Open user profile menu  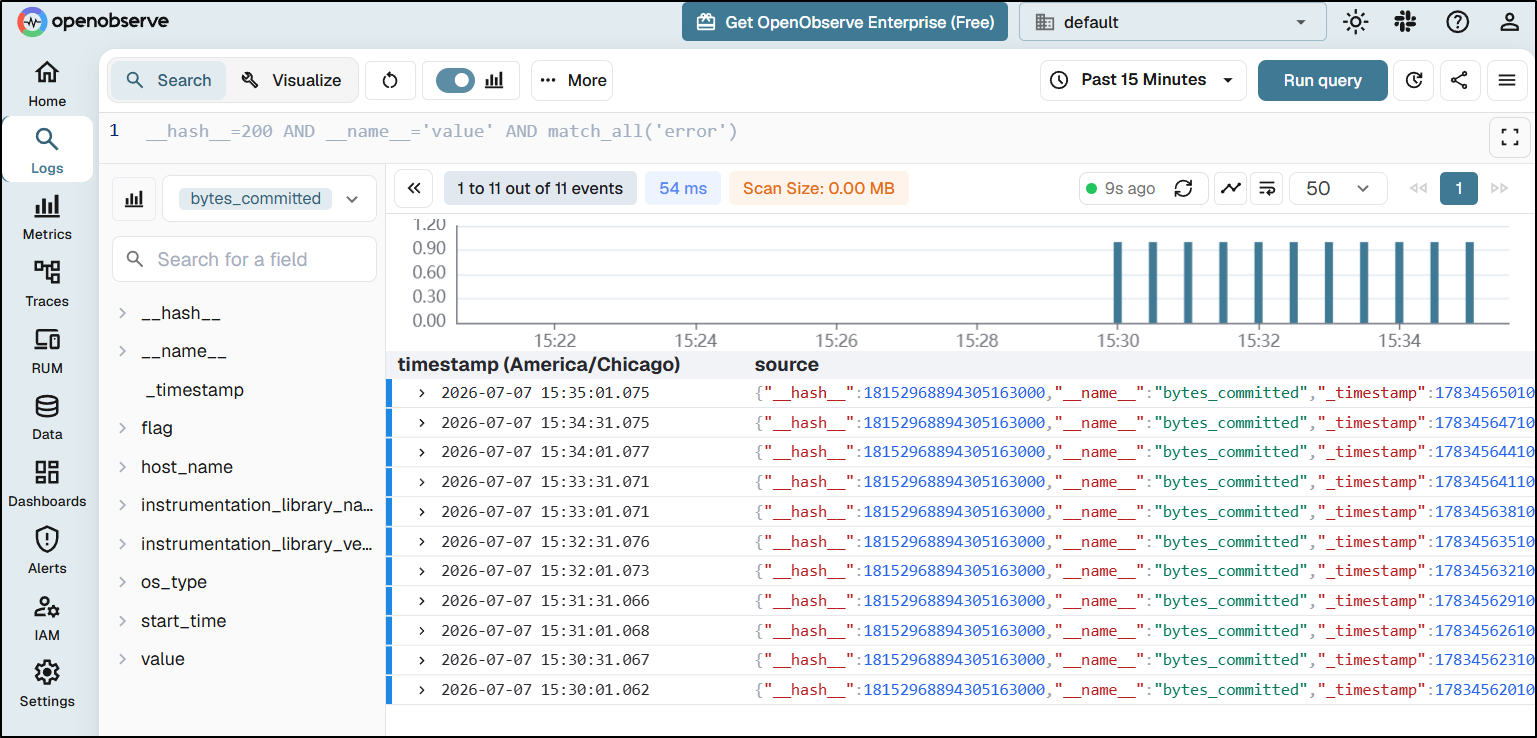pyautogui.click(x=1510, y=22)
